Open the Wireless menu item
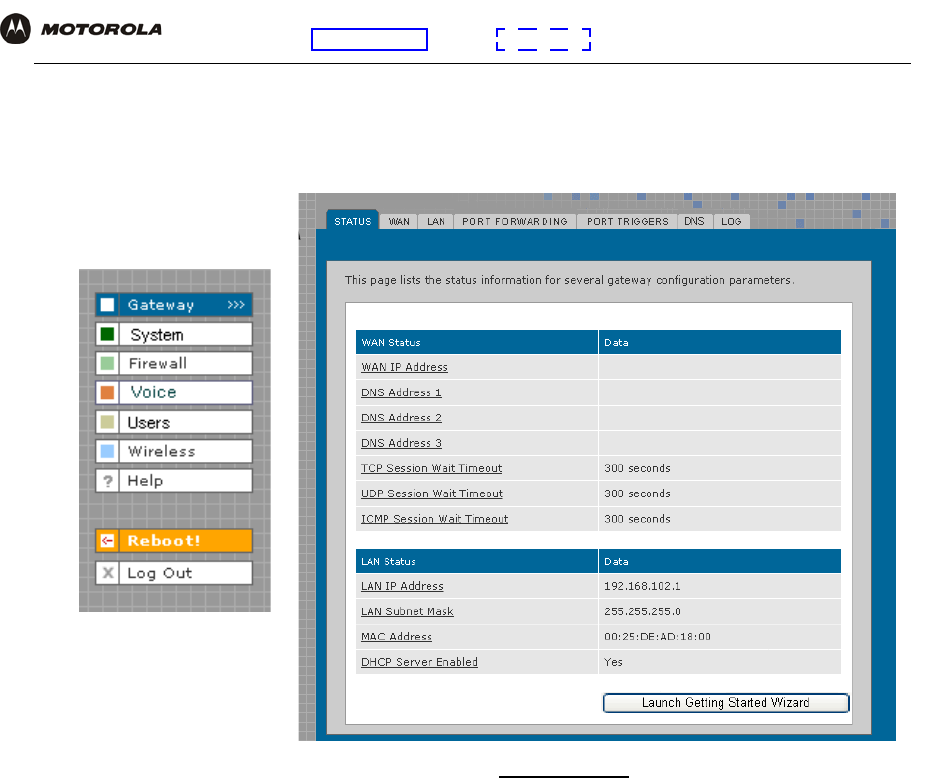Image resolution: width=940 pixels, height=778 pixels. 174,451
